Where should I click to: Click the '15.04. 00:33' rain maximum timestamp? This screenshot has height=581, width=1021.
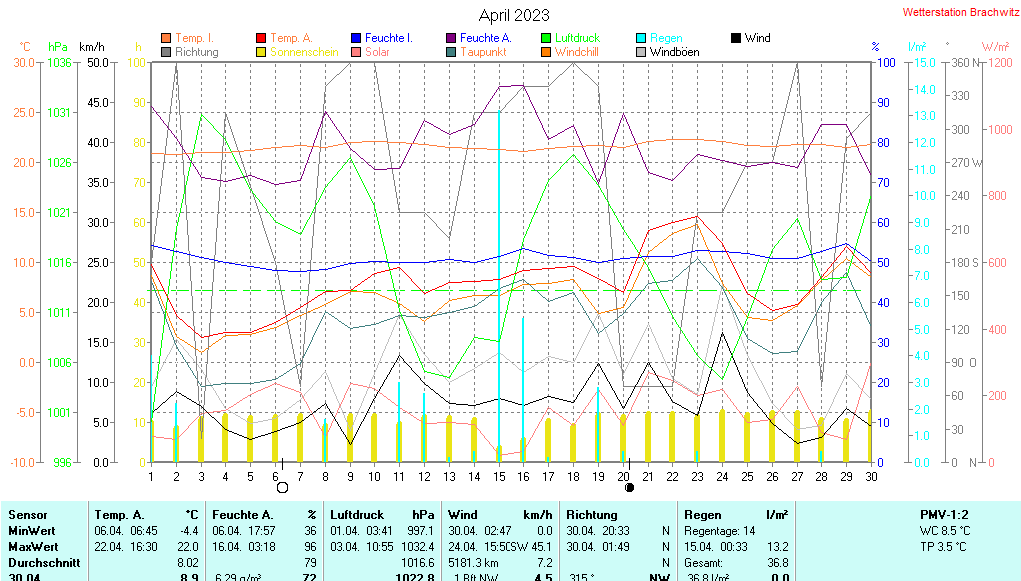pyautogui.click(x=716, y=547)
